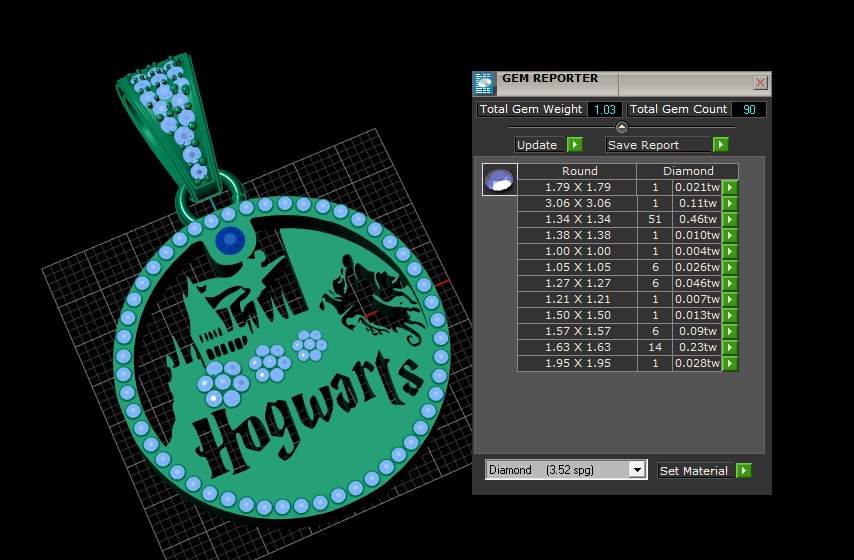
Task: Click the Total Gem Weight label
Action: 531,109
